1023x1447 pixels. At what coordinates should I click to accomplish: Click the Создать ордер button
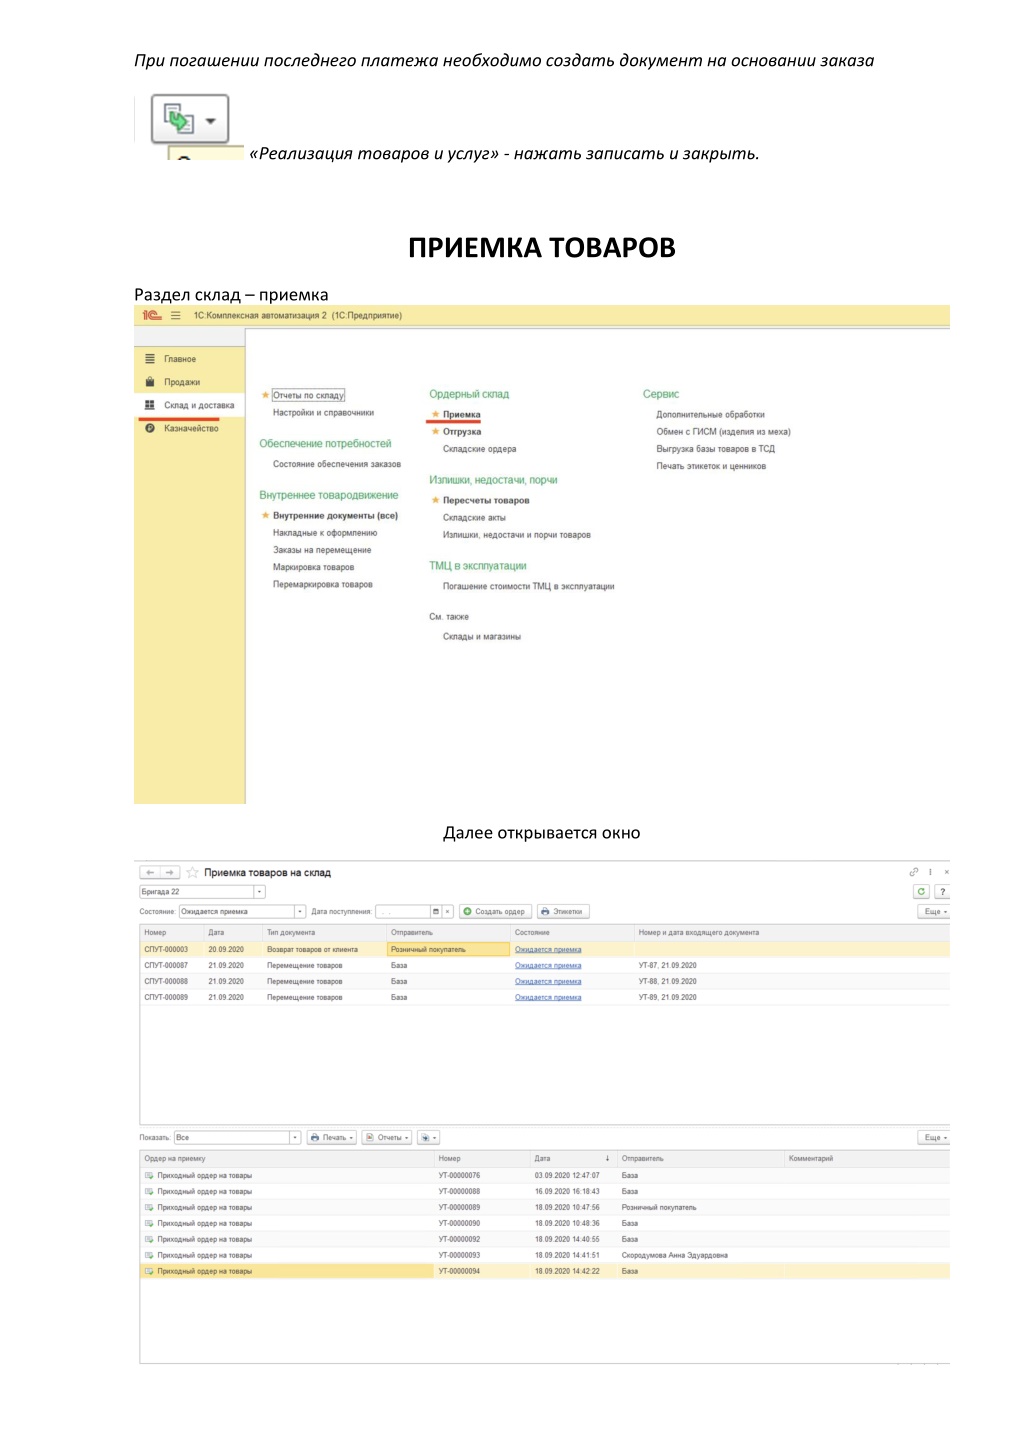pos(494,912)
